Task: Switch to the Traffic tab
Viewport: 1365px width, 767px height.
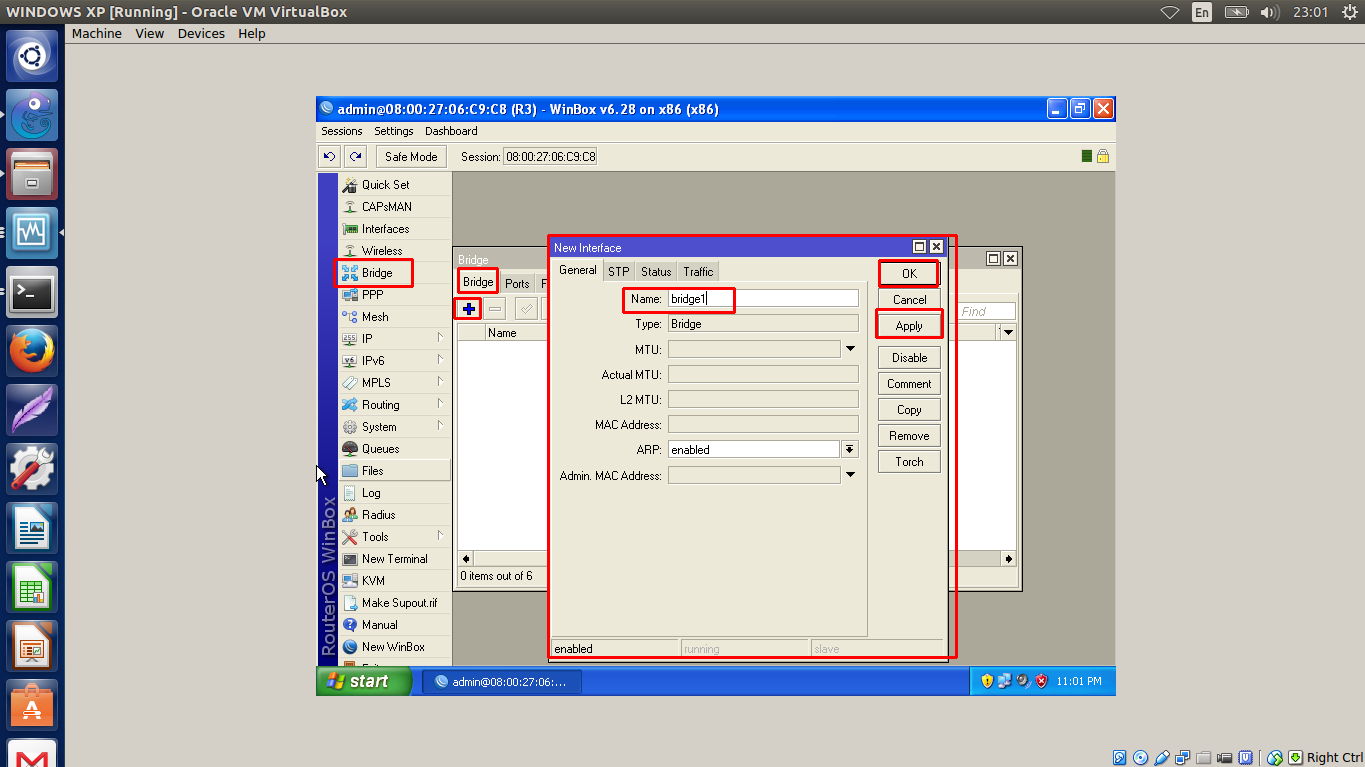Action: point(698,272)
